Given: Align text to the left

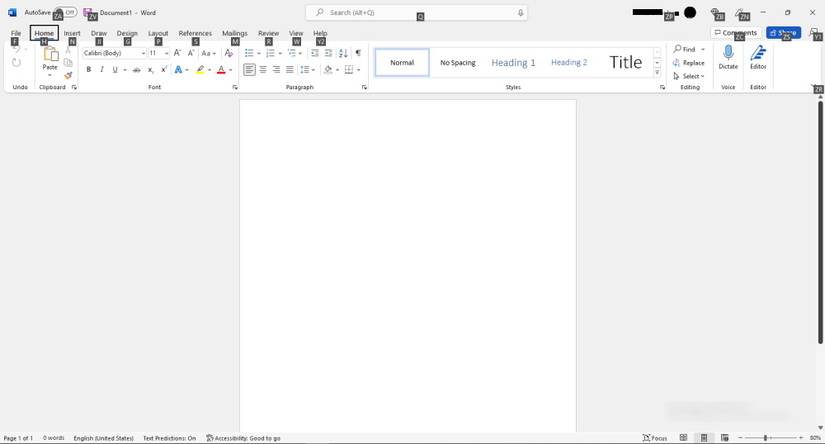Looking at the screenshot, I should 249,69.
